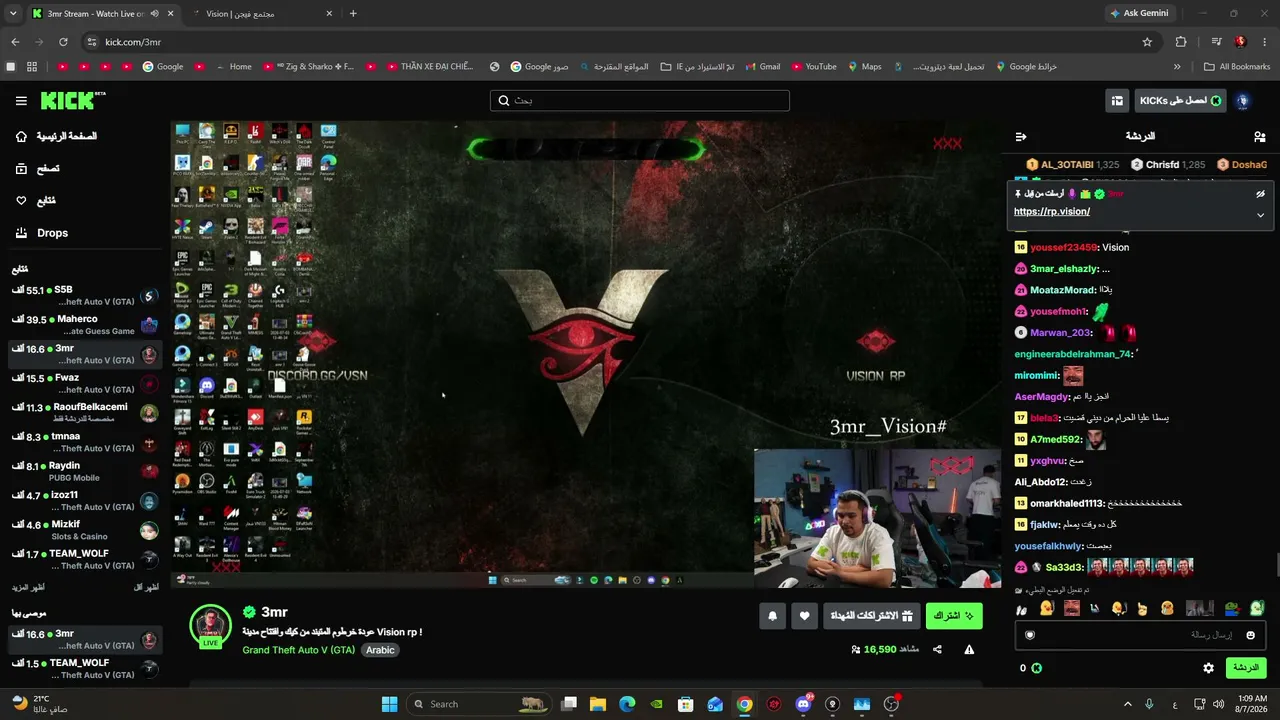1280x720 pixels.
Task: Click username youssef23459 in chat
Action: point(1064,248)
